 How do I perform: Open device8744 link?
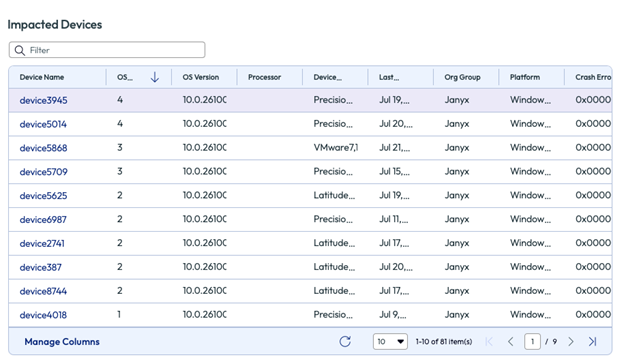[43, 291]
